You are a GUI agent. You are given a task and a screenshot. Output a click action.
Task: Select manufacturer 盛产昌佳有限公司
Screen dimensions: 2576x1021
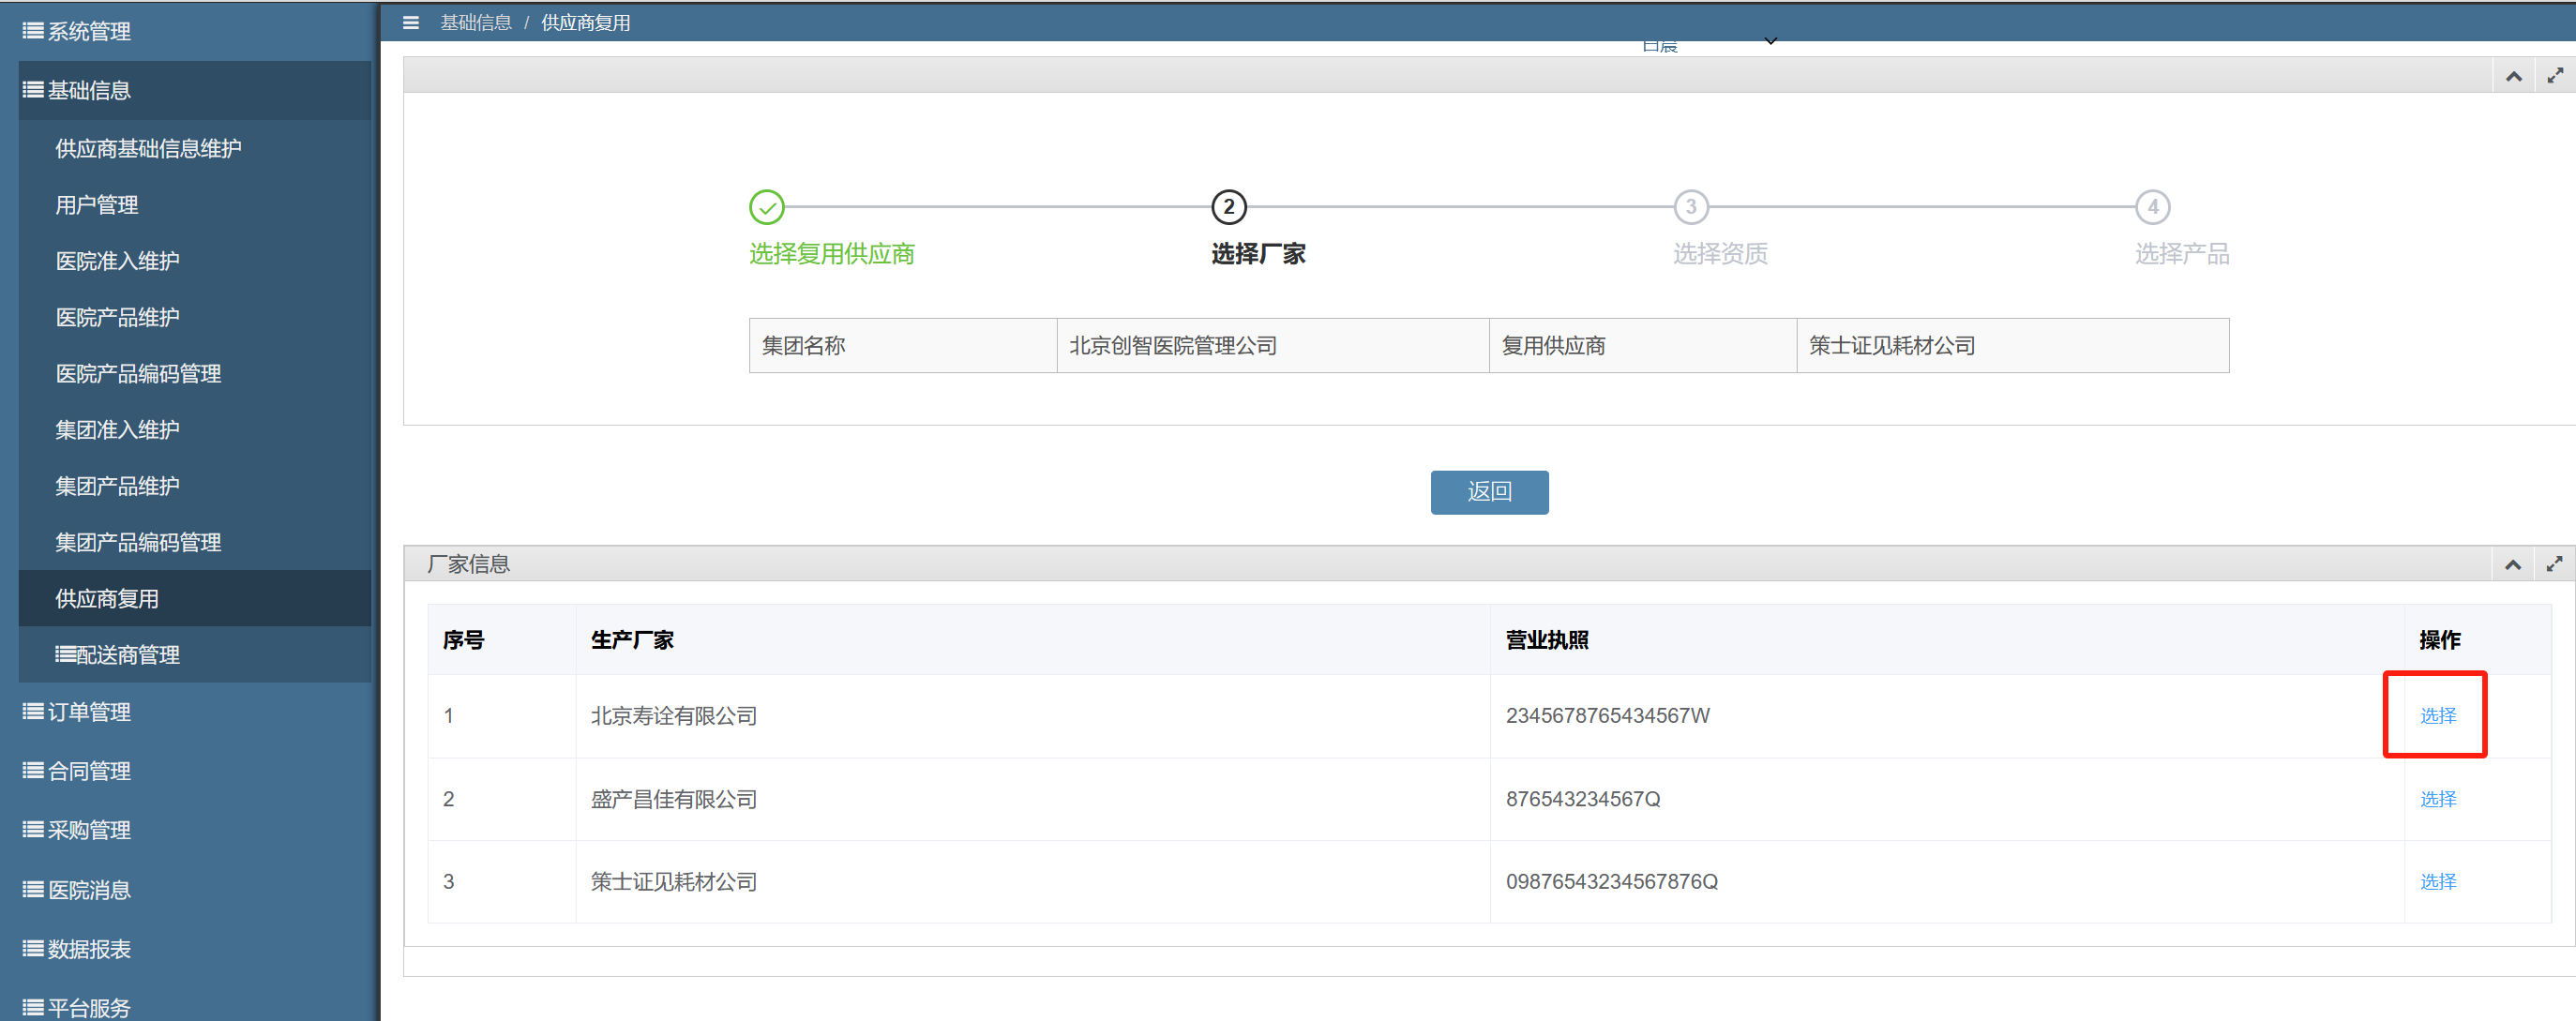tap(2438, 799)
